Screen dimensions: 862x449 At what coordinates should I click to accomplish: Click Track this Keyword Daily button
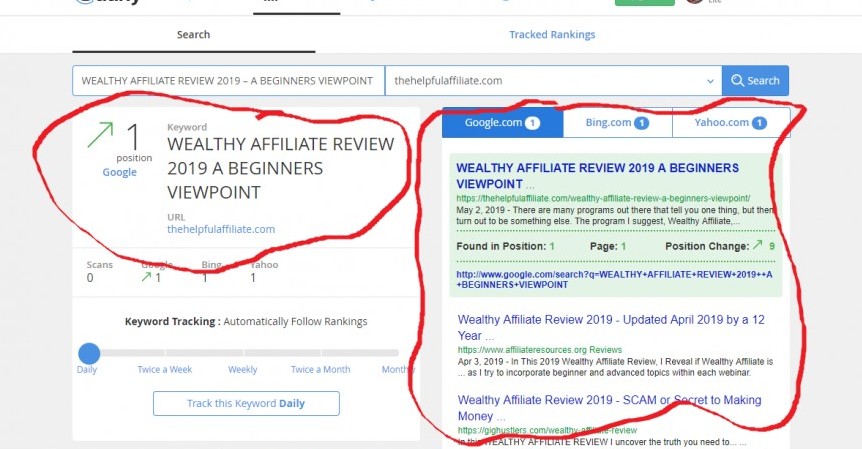click(246, 403)
